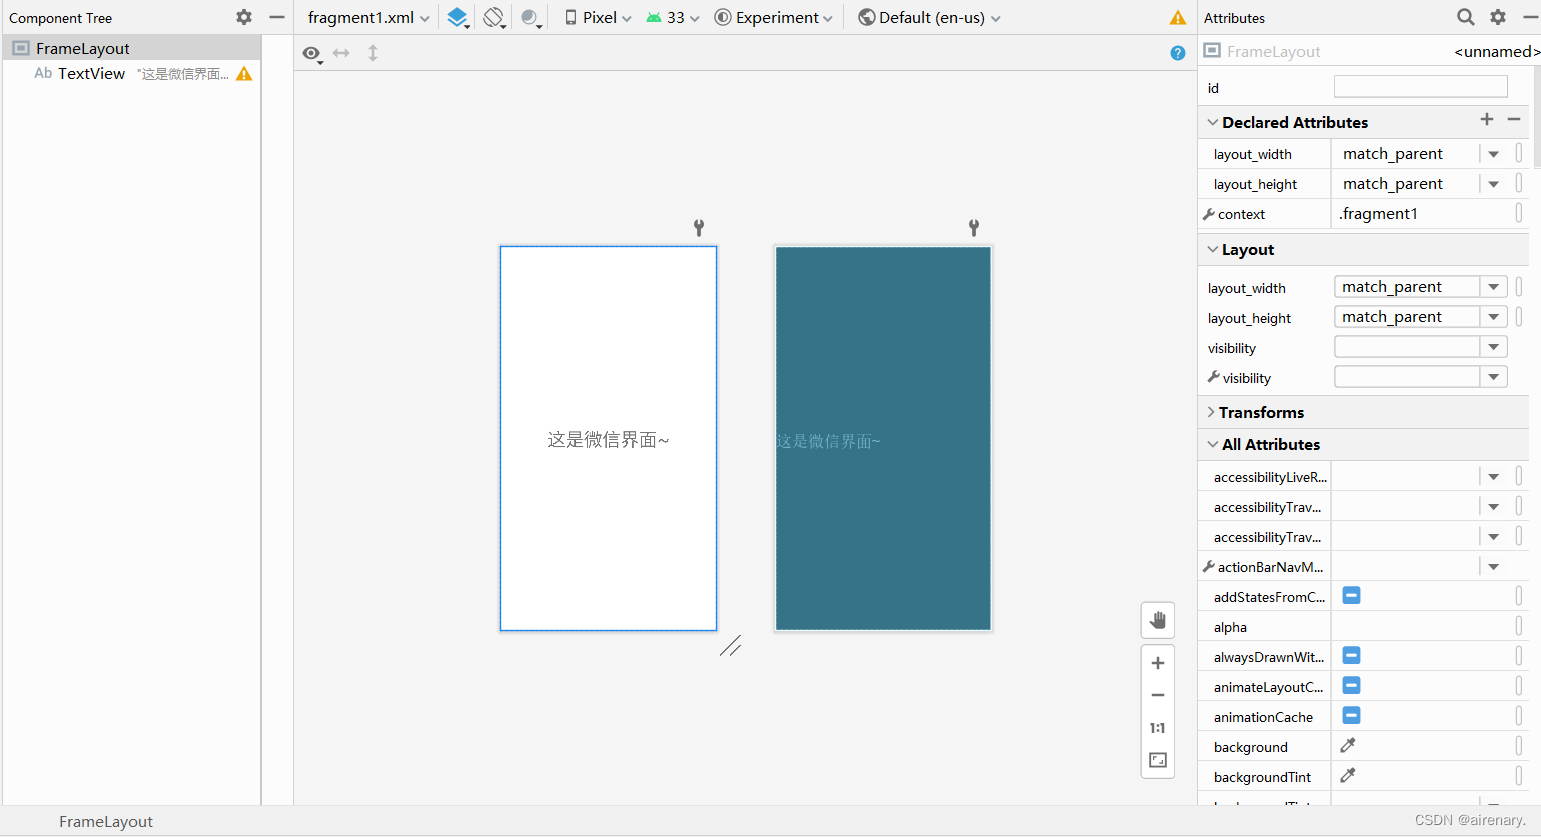Viewport: 1541px width, 837px height.
Task: Click wrench icon above blueprint preview
Action: (x=974, y=228)
